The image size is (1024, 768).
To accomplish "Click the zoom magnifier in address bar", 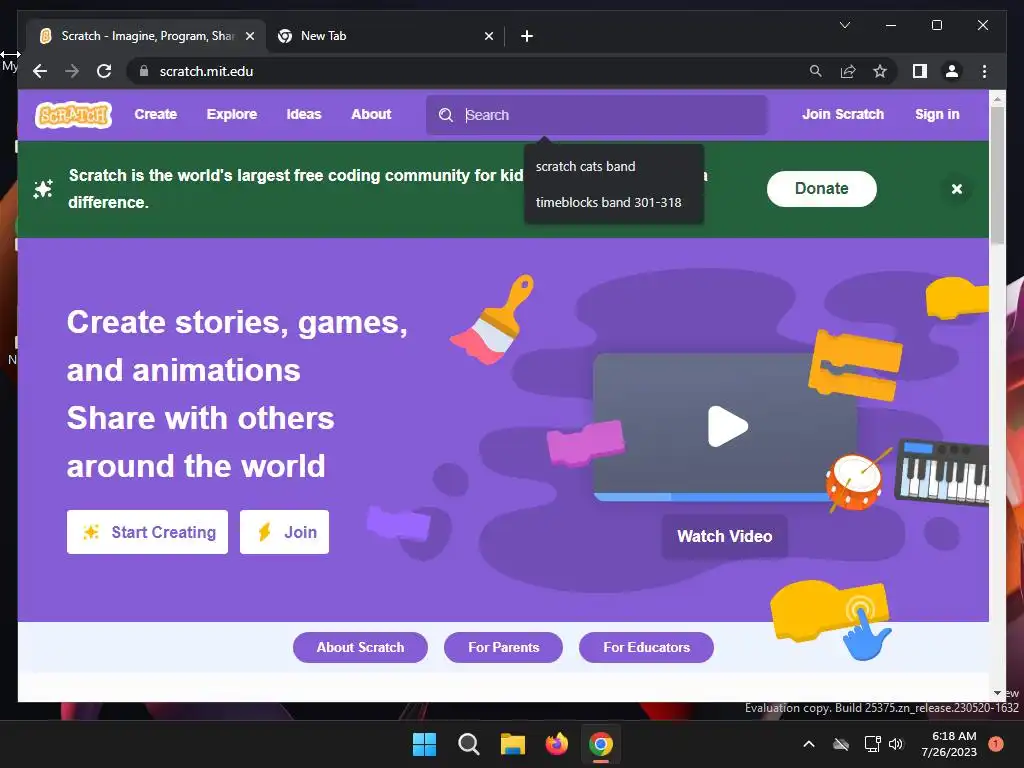I will (x=816, y=71).
